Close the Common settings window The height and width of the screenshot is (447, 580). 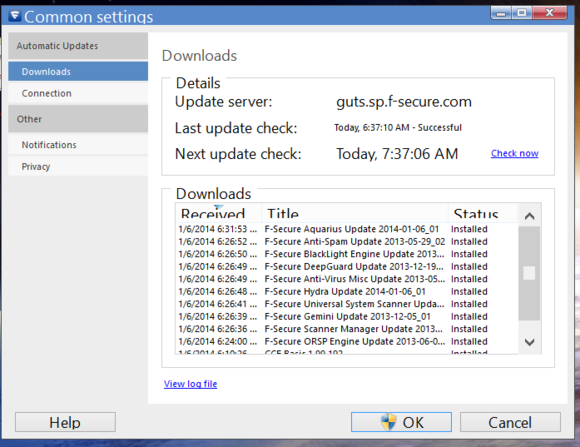click(x=550, y=13)
